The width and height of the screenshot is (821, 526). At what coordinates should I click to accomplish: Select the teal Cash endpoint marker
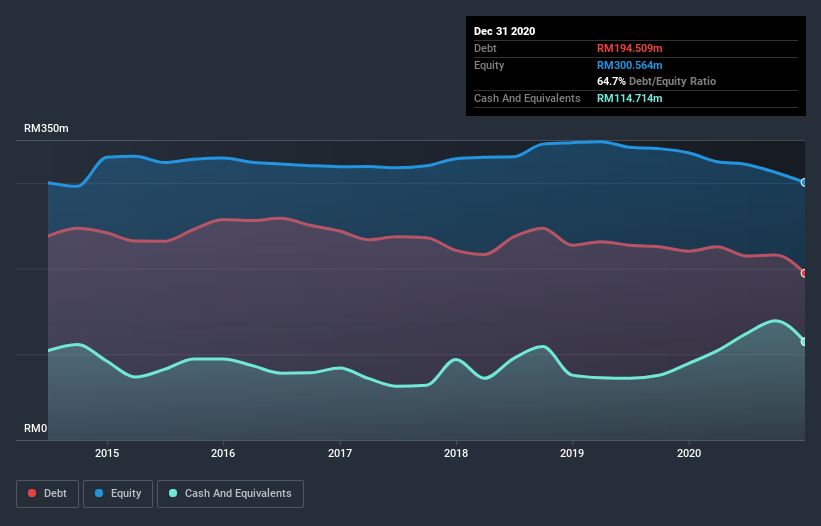click(804, 341)
